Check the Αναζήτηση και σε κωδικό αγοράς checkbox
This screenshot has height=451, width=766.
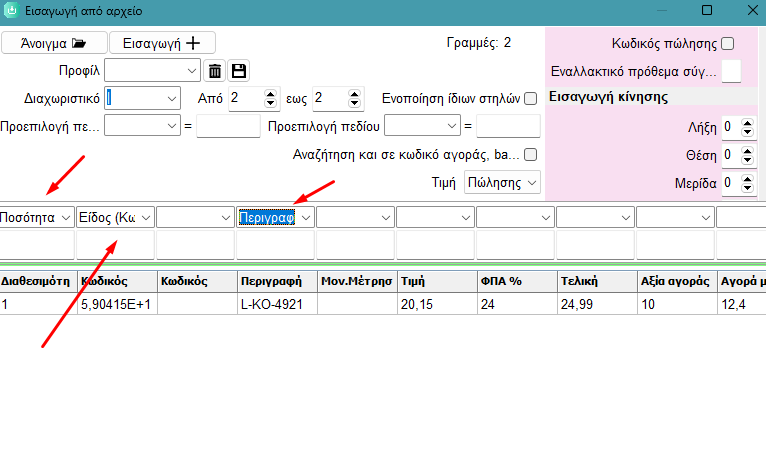click(530, 155)
